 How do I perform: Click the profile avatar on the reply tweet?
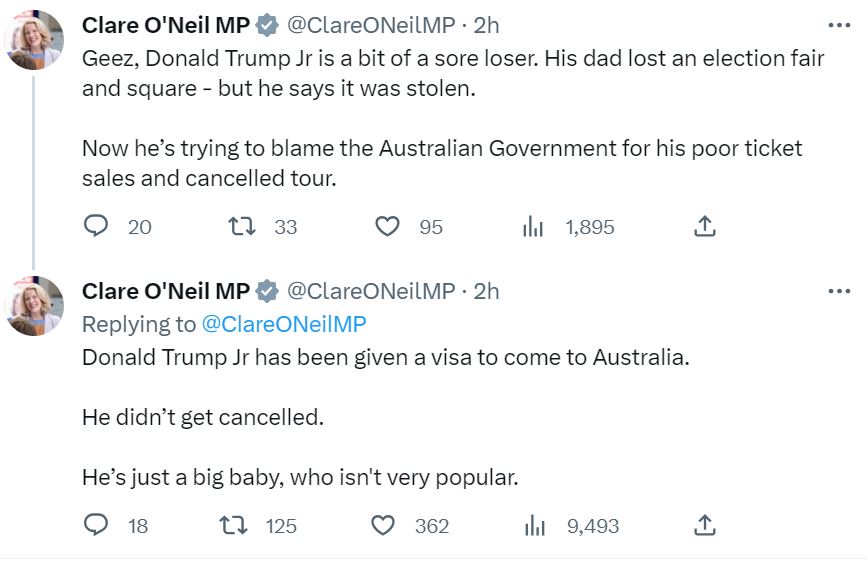click(x=35, y=306)
